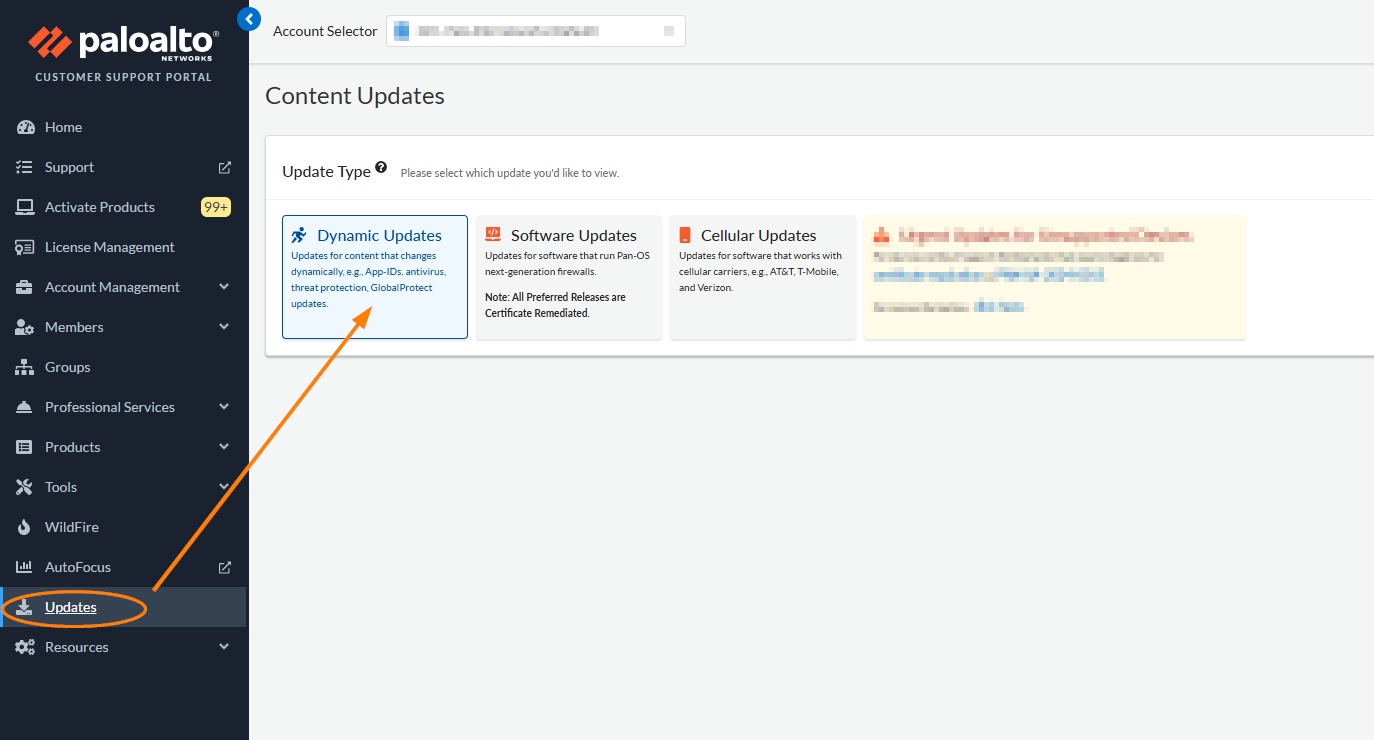This screenshot has width=1374, height=740.
Task: Click the Account Management label
Action: [112, 287]
